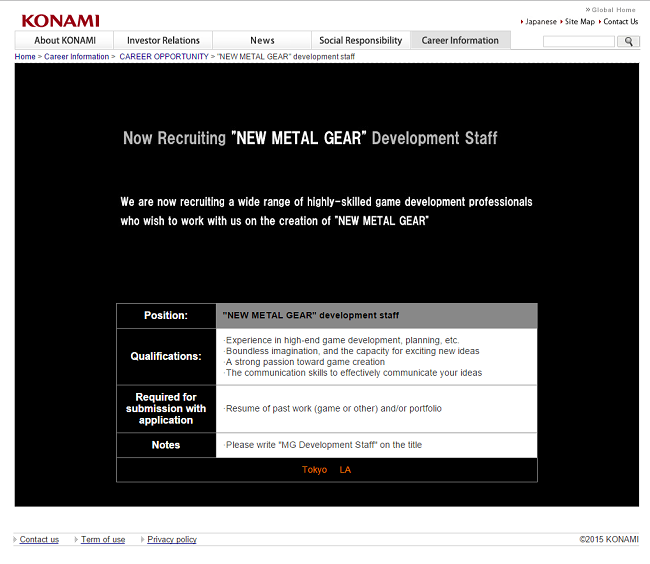This screenshot has width=650, height=564.
Task: Switch to the Japanese site version
Action: (x=541, y=21)
